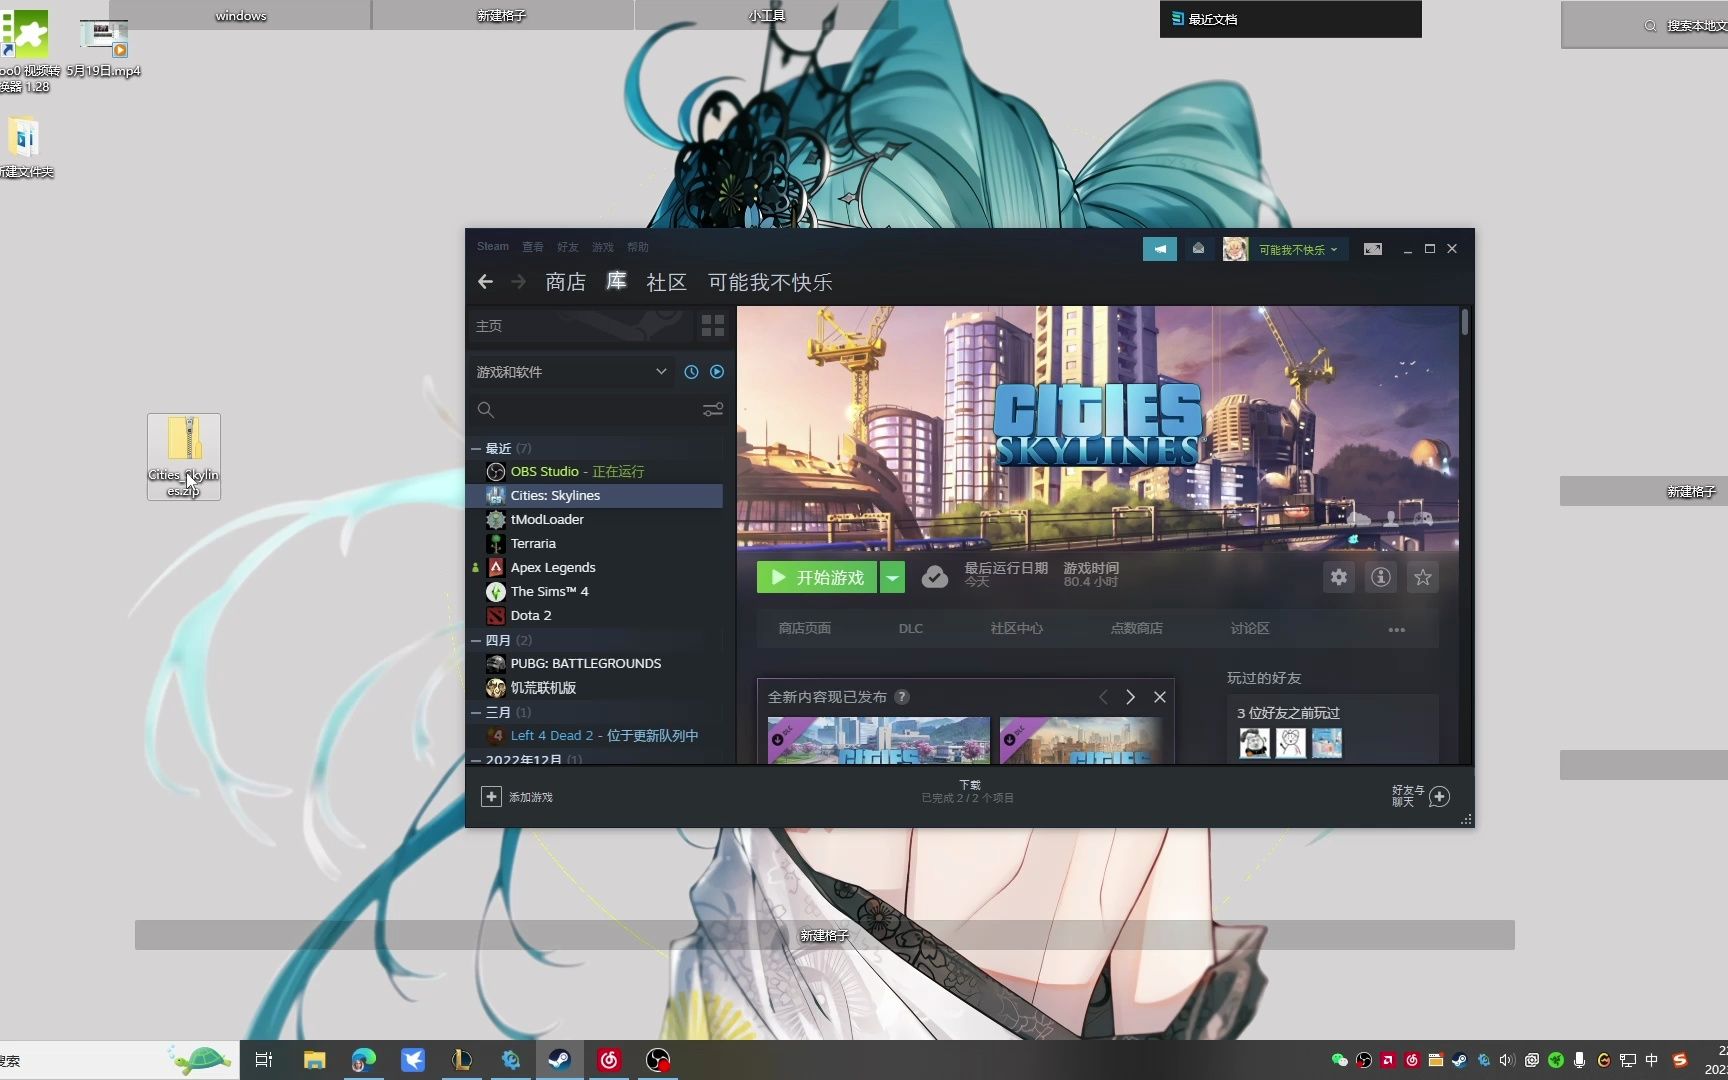Open the 好友 (Friends) menu
This screenshot has width=1728, height=1080.
[568, 246]
